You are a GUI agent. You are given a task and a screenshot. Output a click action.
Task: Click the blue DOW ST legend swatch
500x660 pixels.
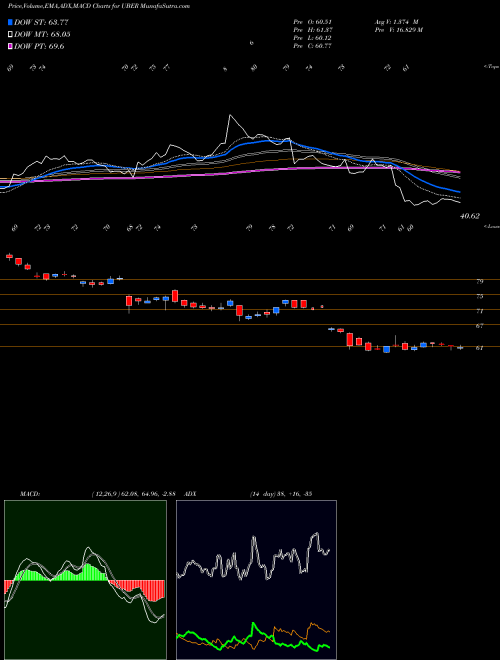[x=11, y=22]
